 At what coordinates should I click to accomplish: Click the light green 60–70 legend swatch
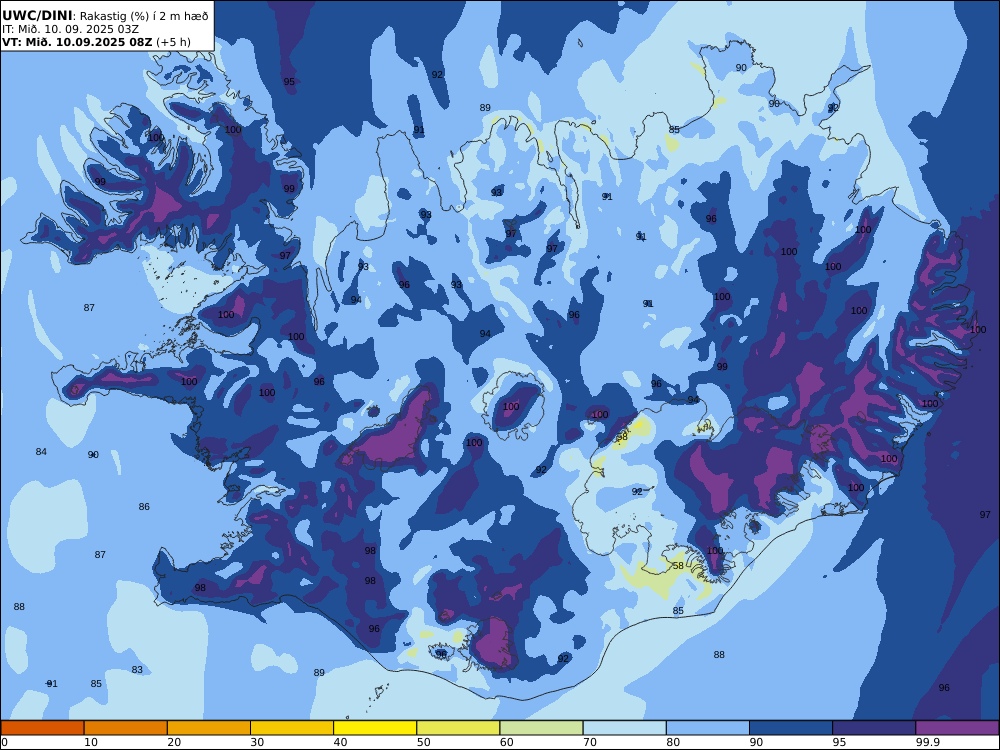pyautogui.click(x=541, y=728)
